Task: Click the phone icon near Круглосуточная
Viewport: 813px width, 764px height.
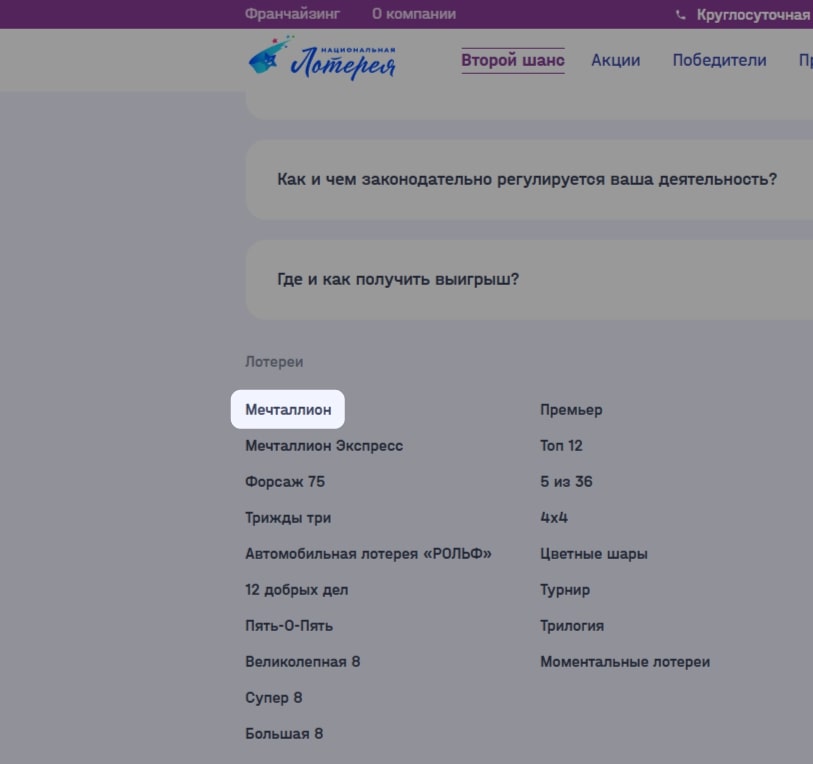Action: click(681, 15)
